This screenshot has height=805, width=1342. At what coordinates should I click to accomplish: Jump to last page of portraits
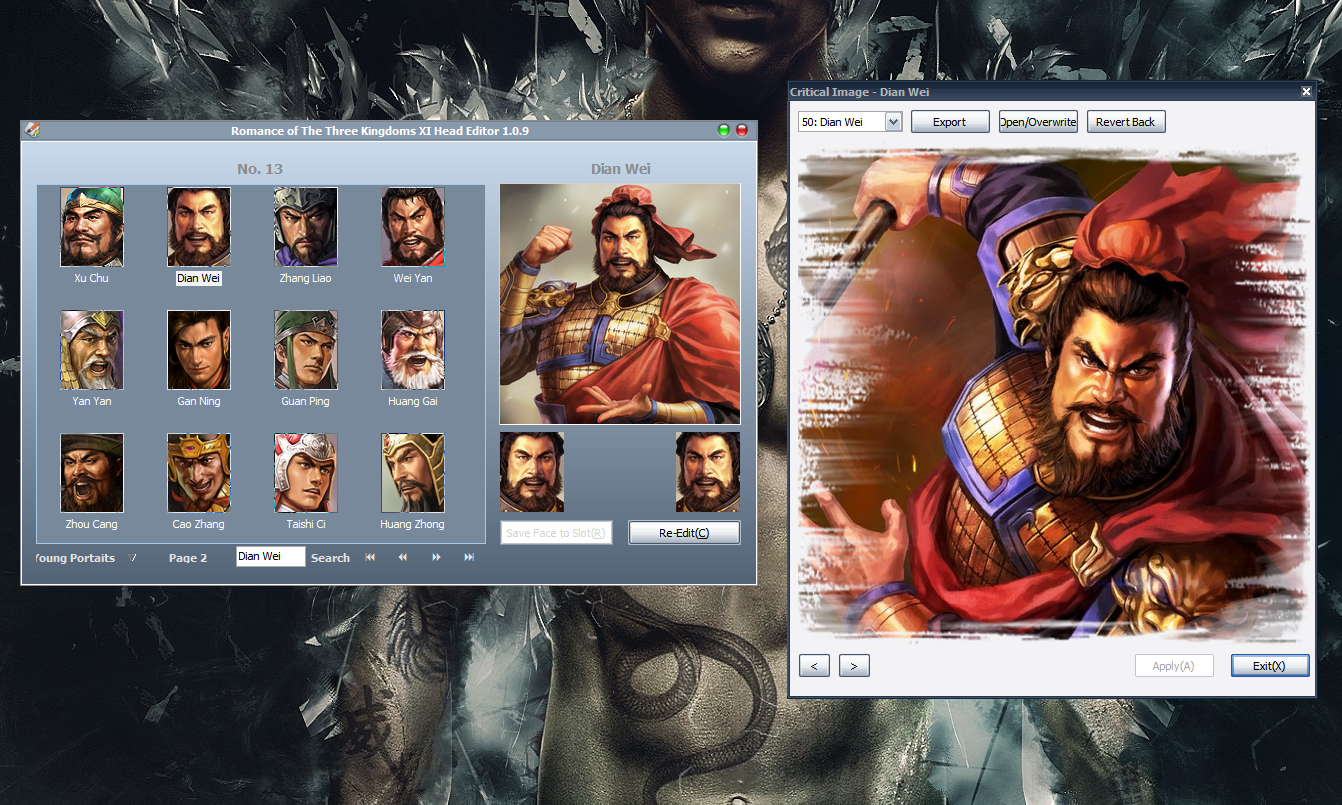[x=469, y=557]
